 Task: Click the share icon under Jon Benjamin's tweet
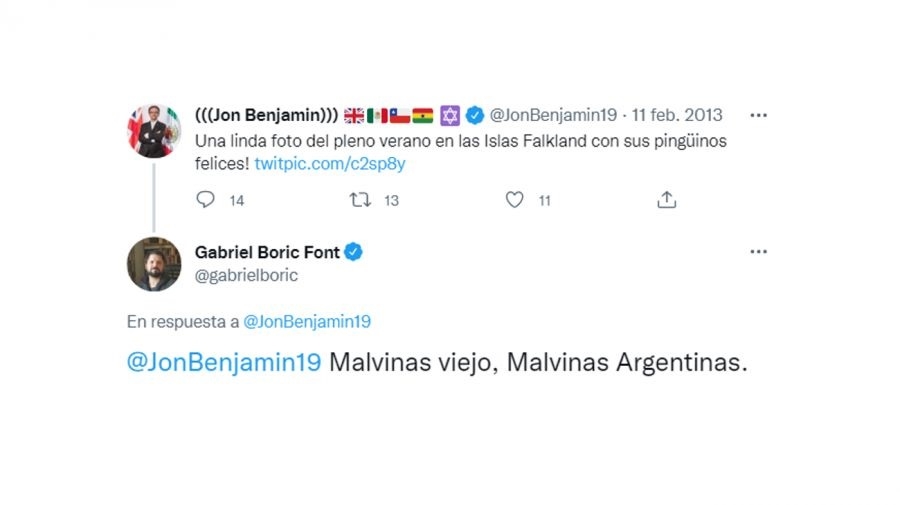(667, 200)
